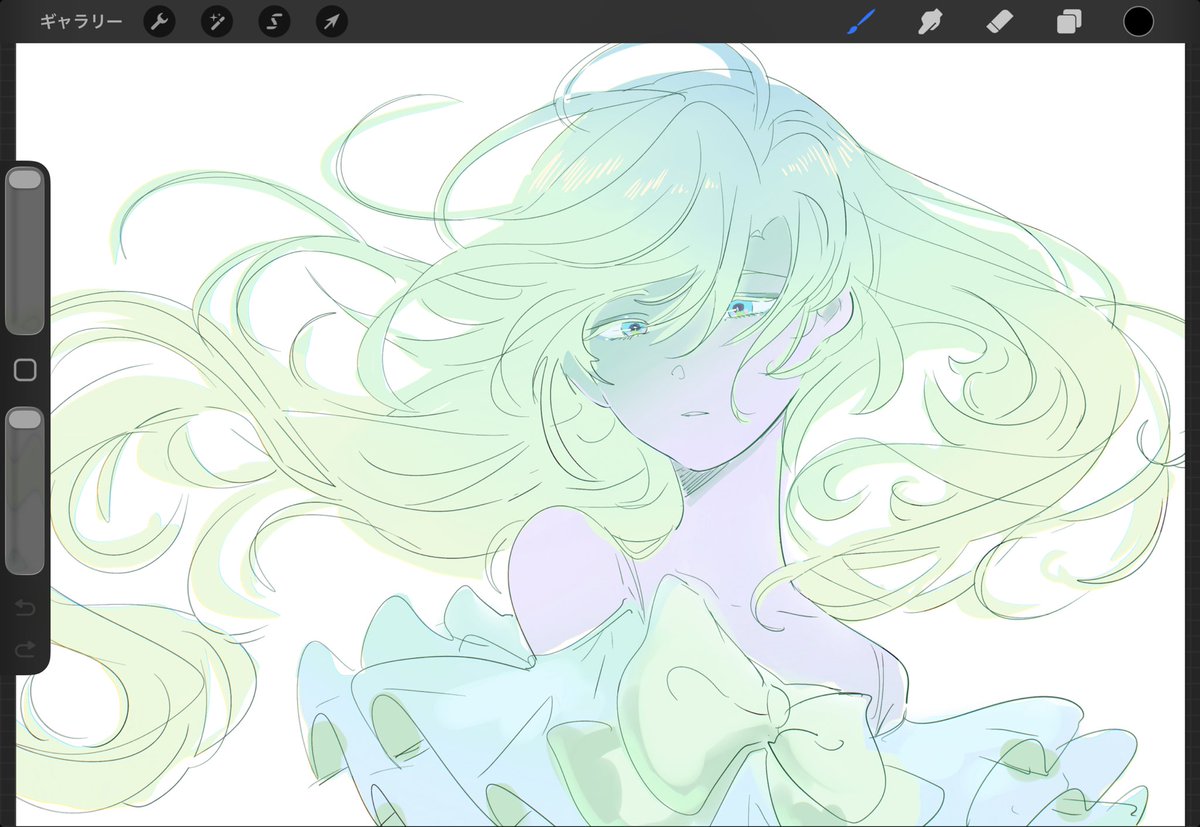This screenshot has width=1200, height=827.
Task: Redo the stroke with the sidebar arrow
Action: click(x=25, y=649)
